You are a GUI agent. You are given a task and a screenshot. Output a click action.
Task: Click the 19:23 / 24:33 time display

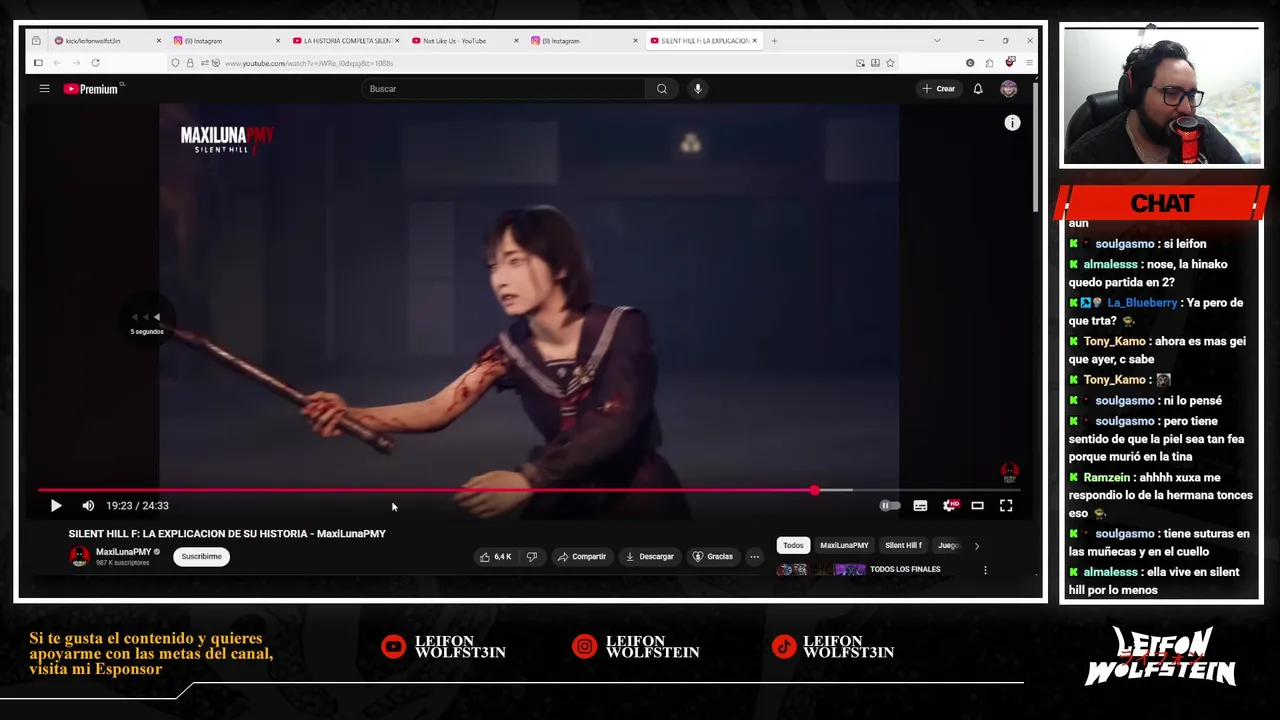pos(137,506)
